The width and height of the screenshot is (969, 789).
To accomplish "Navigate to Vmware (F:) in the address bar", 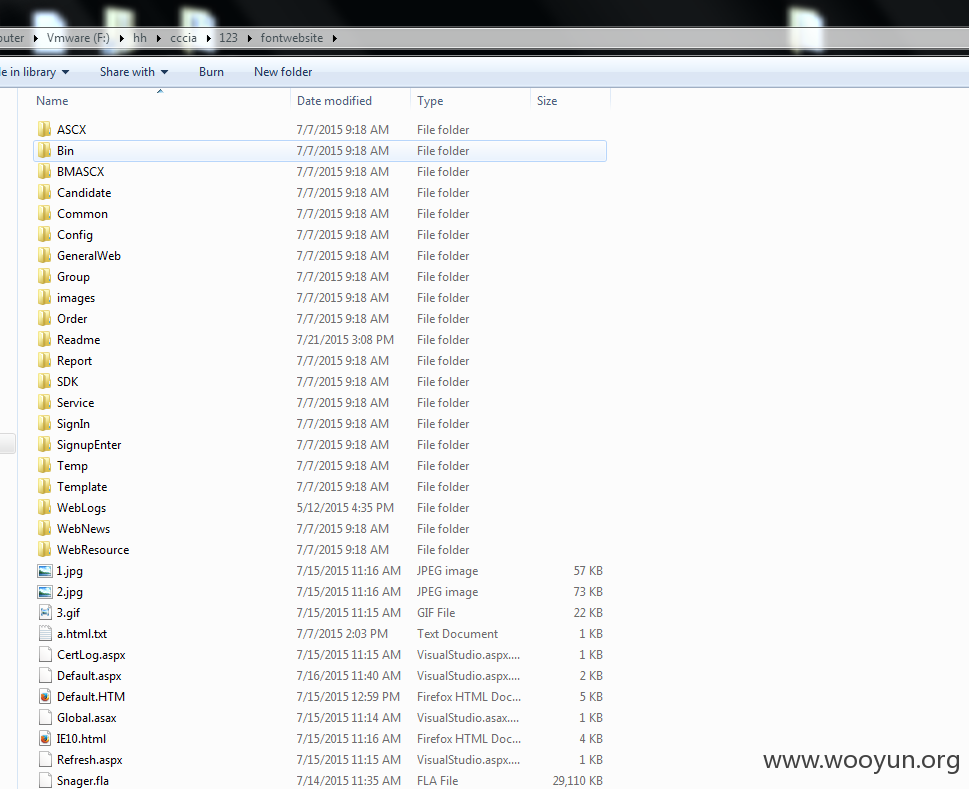I will tap(78, 38).
